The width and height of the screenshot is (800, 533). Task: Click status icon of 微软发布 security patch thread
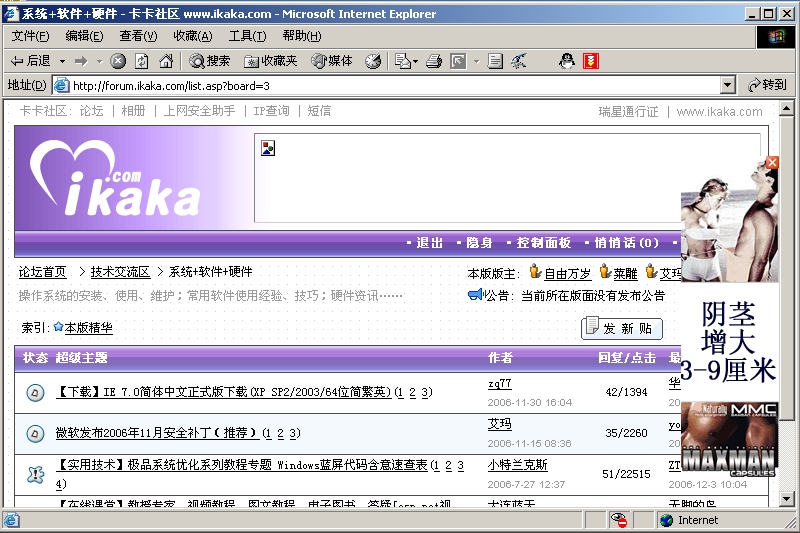point(35,434)
